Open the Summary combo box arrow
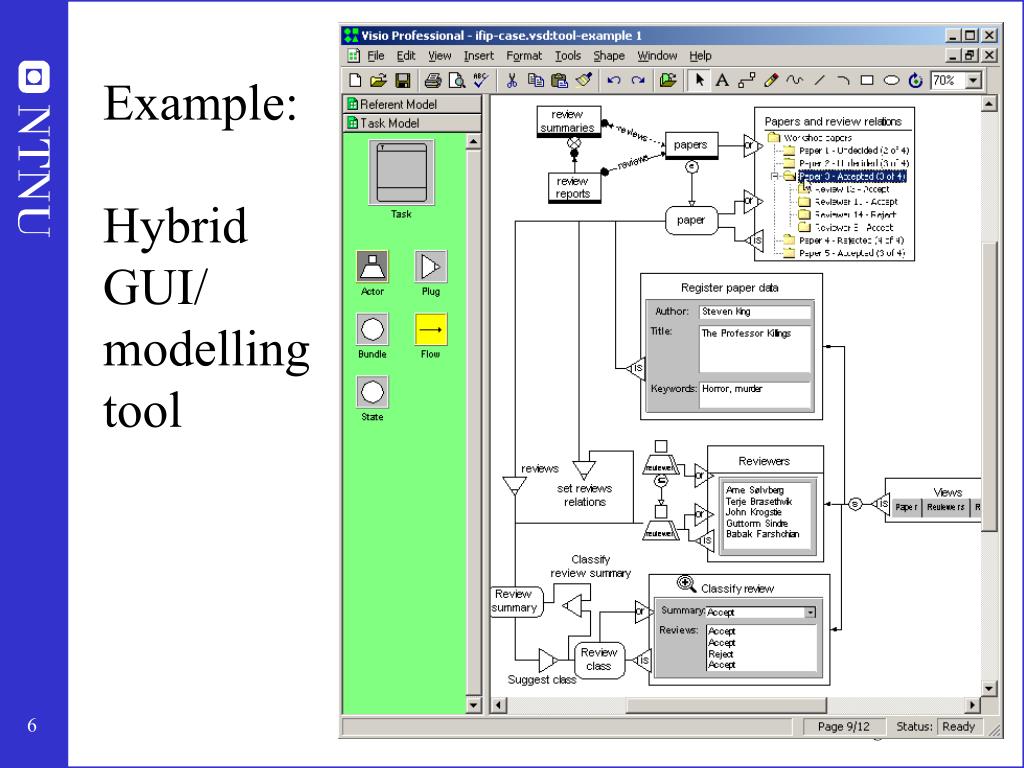The width and height of the screenshot is (1024, 768). point(810,613)
